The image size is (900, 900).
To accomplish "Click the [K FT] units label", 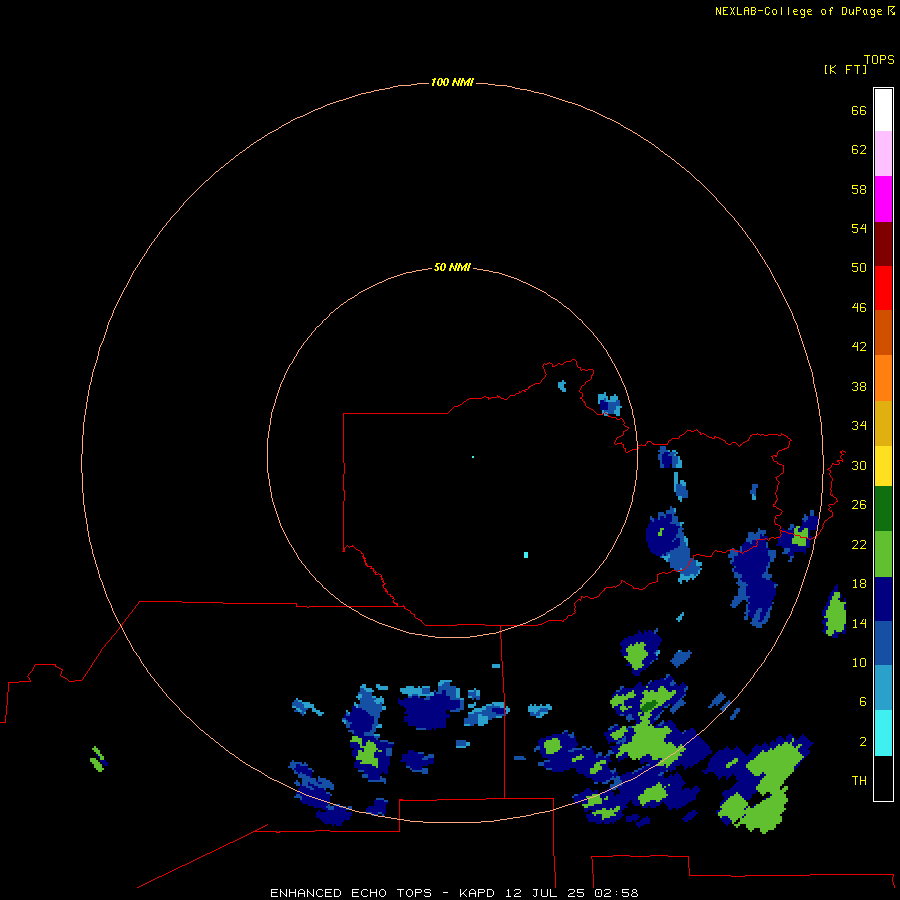I will (x=845, y=69).
